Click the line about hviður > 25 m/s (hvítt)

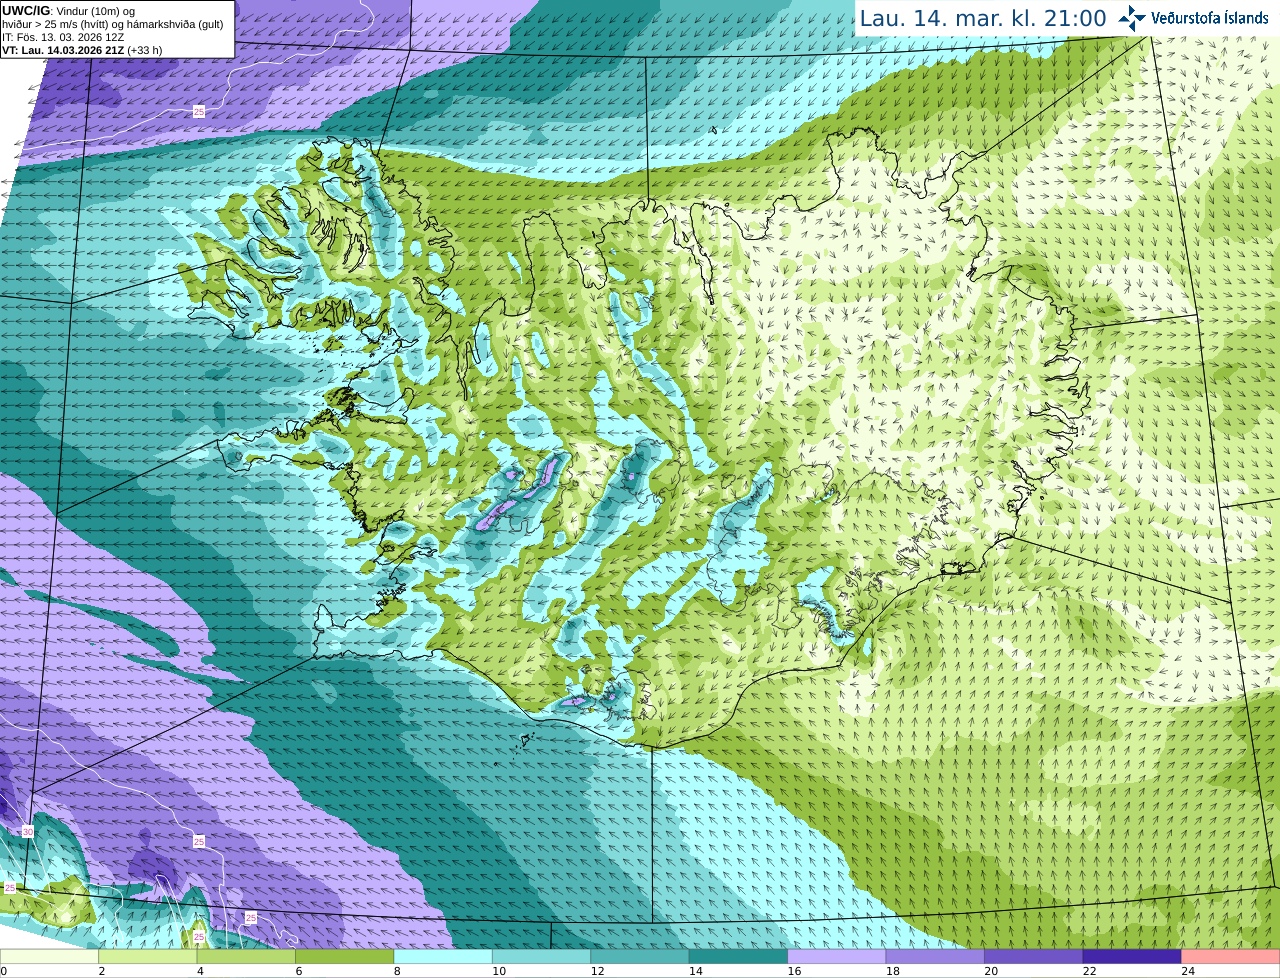[113, 24]
